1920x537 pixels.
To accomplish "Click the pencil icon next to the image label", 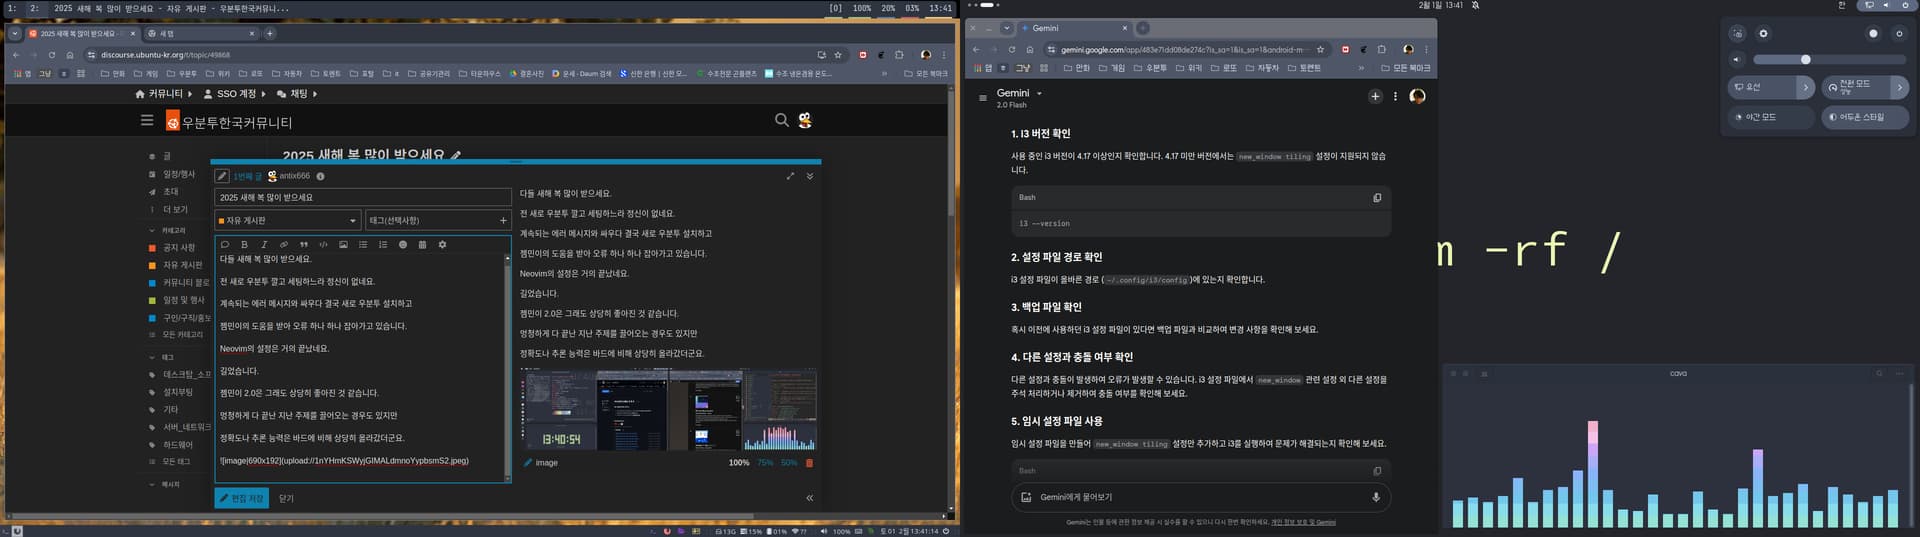I will tap(528, 463).
